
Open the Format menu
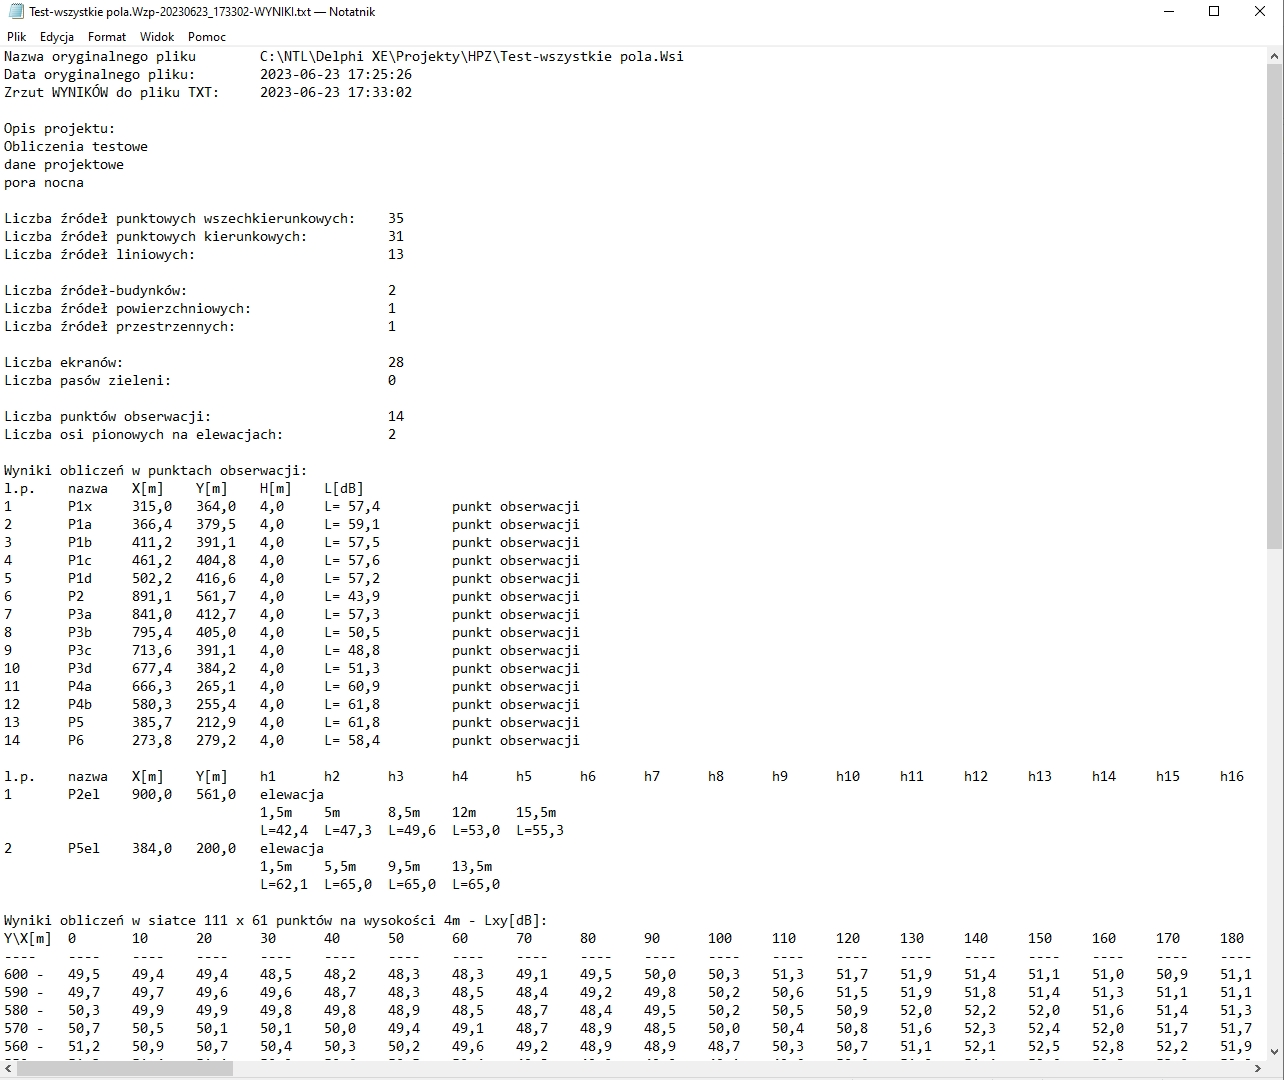107,37
